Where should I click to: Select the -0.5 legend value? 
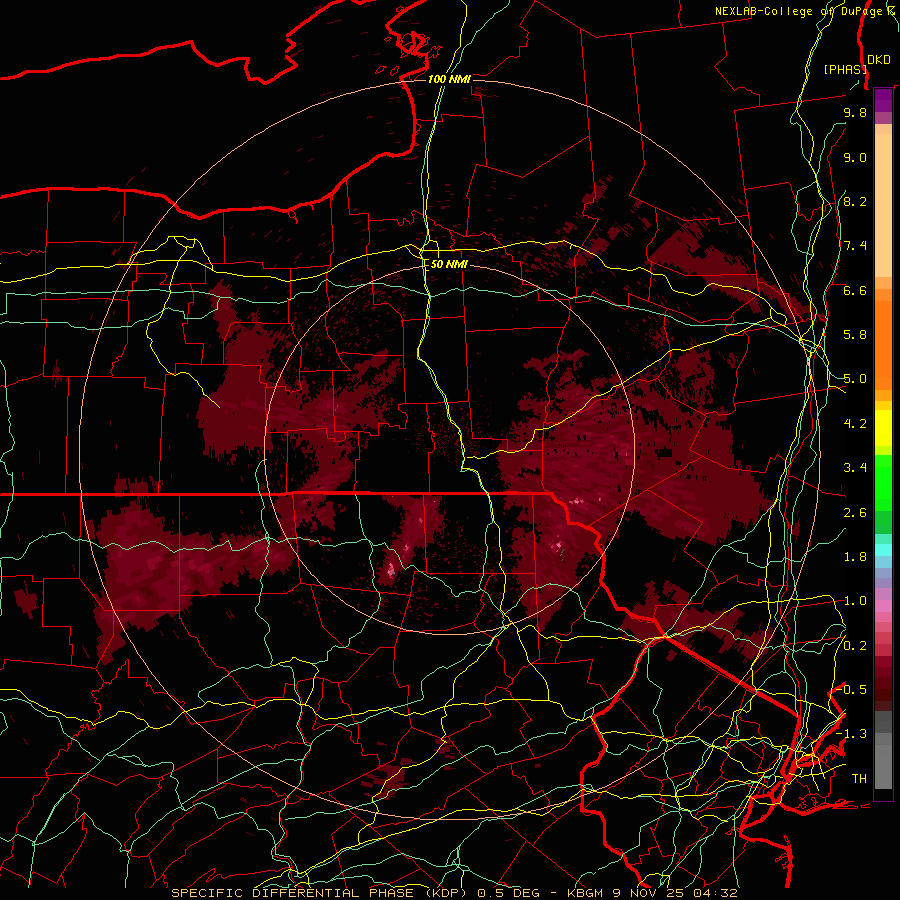851,690
